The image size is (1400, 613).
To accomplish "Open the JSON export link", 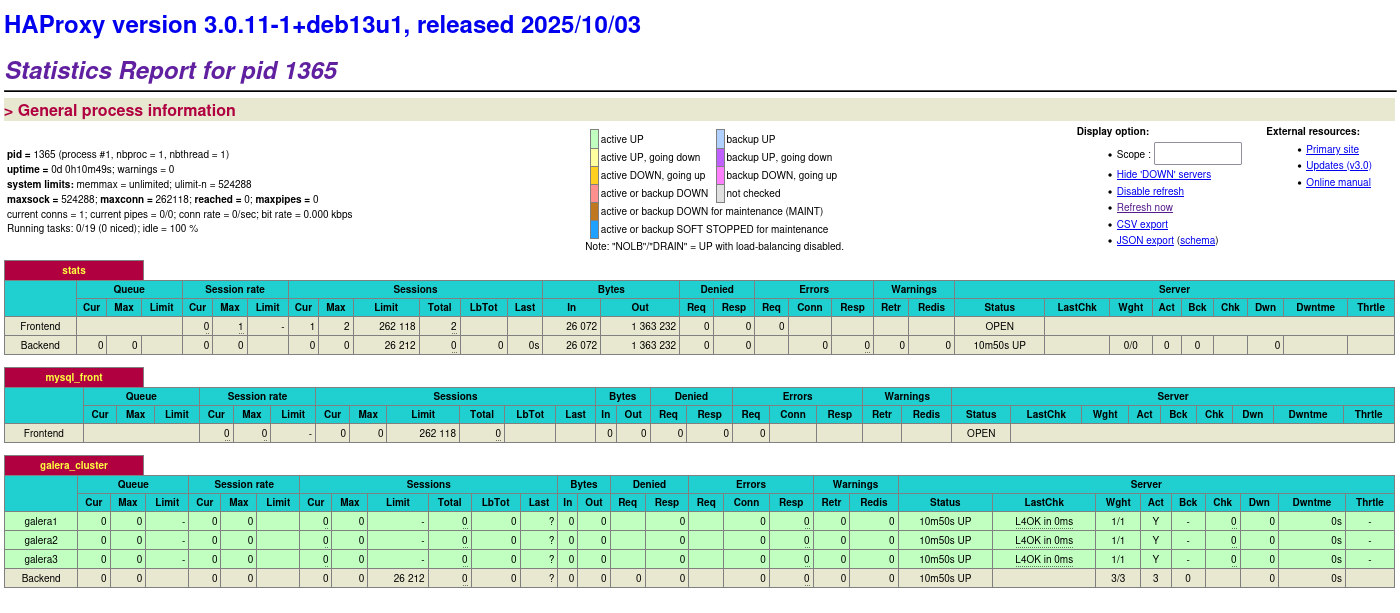I will point(1144,241).
